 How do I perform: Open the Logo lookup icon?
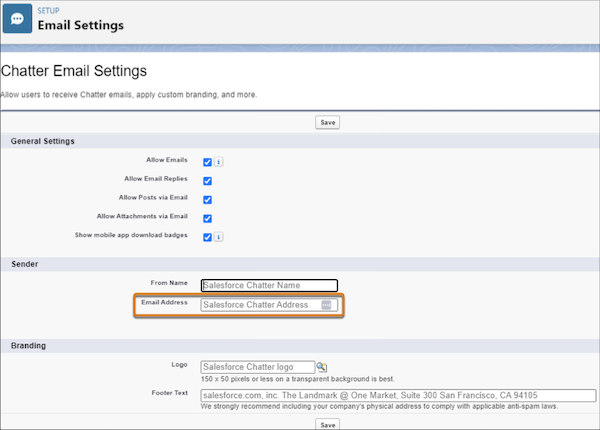[322, 368]
